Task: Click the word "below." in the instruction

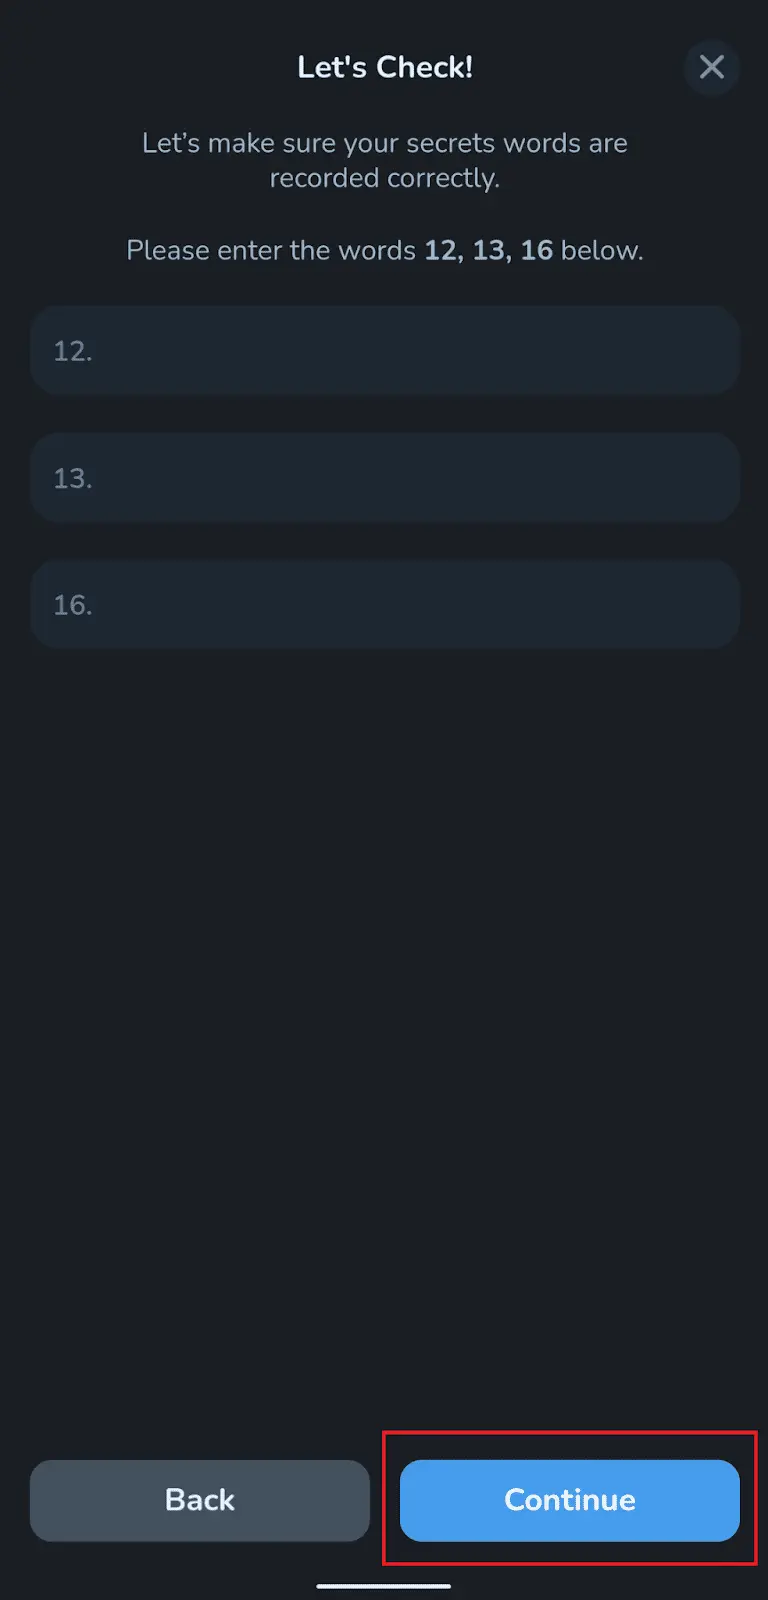Action: [602, 250]
